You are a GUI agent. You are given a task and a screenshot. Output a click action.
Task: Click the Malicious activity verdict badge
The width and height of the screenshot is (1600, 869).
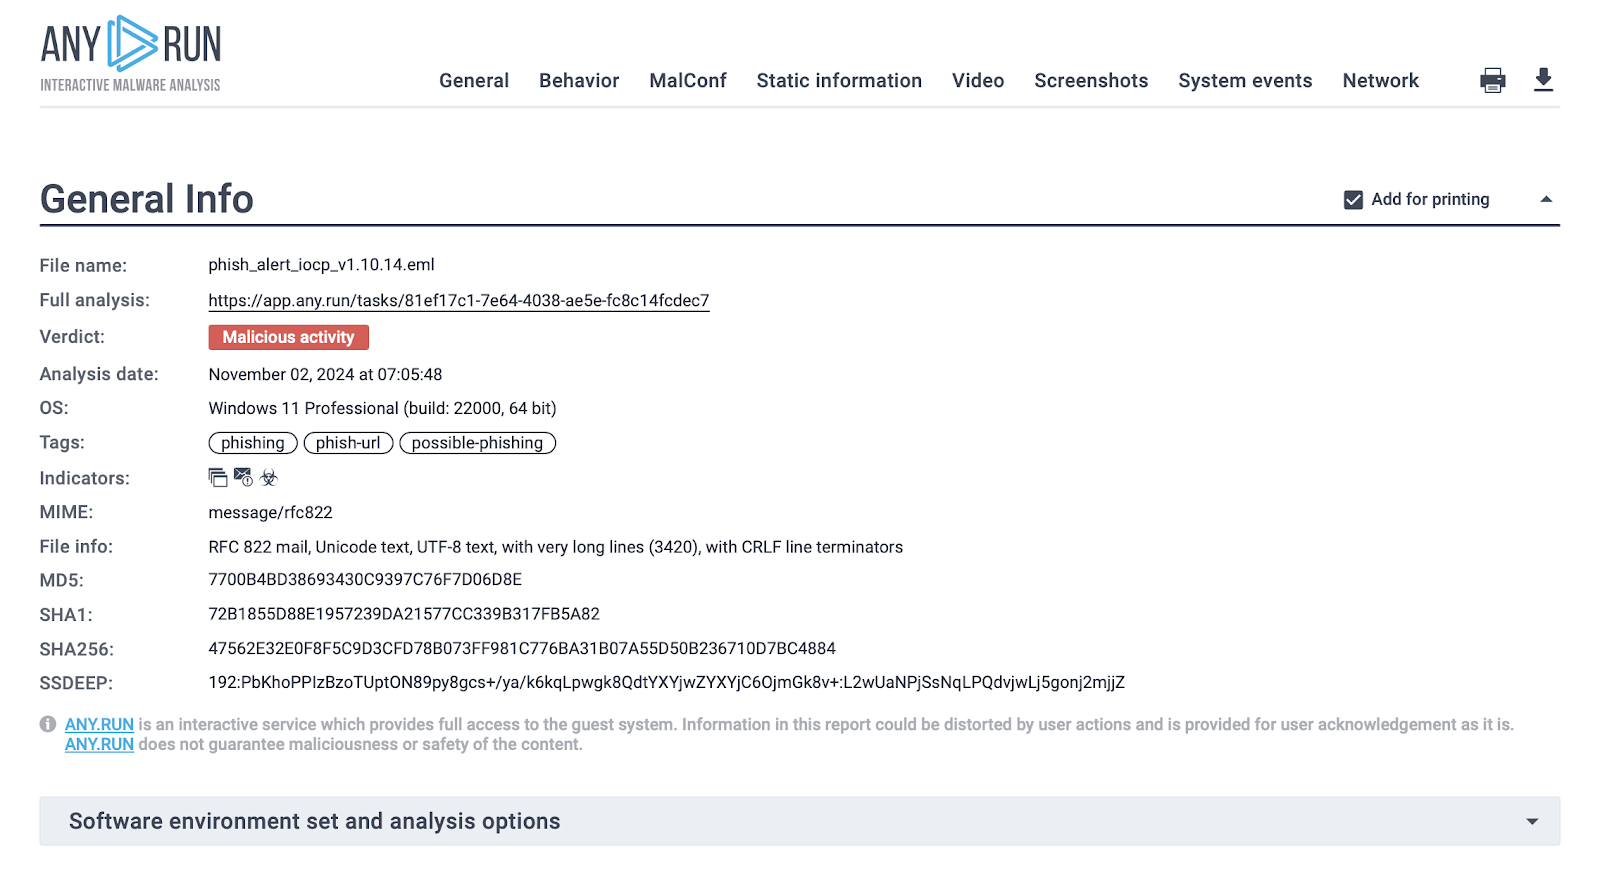click(288, 337)
